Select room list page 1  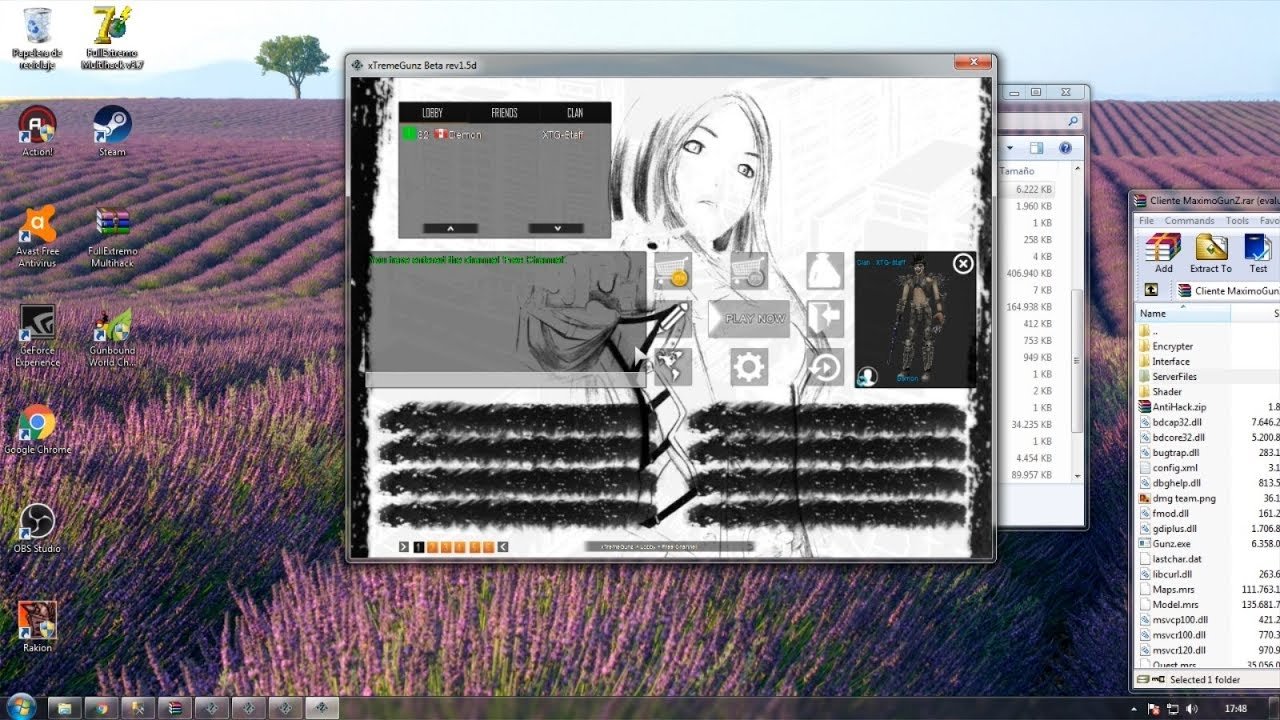point(419,547)
